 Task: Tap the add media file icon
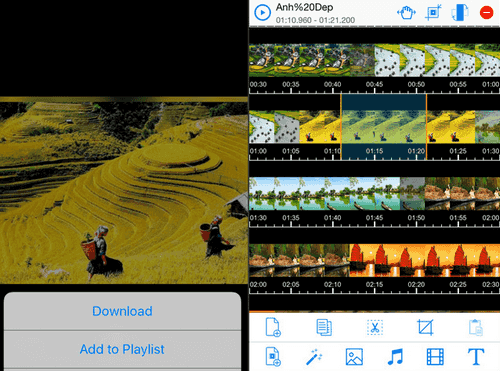(x=273, y=357)
